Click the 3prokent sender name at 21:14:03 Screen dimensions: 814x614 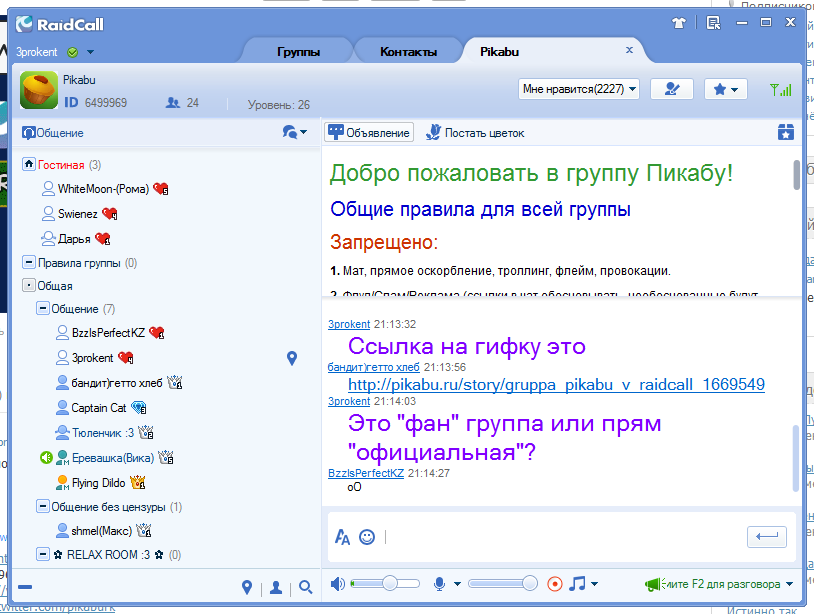(349, 401)
